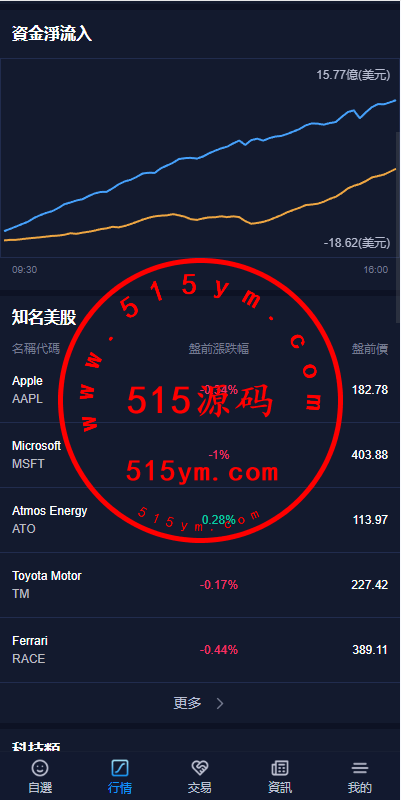Click the vertical scrollbar on right
This screenshot has width=401, height=800.
[398, 227]
